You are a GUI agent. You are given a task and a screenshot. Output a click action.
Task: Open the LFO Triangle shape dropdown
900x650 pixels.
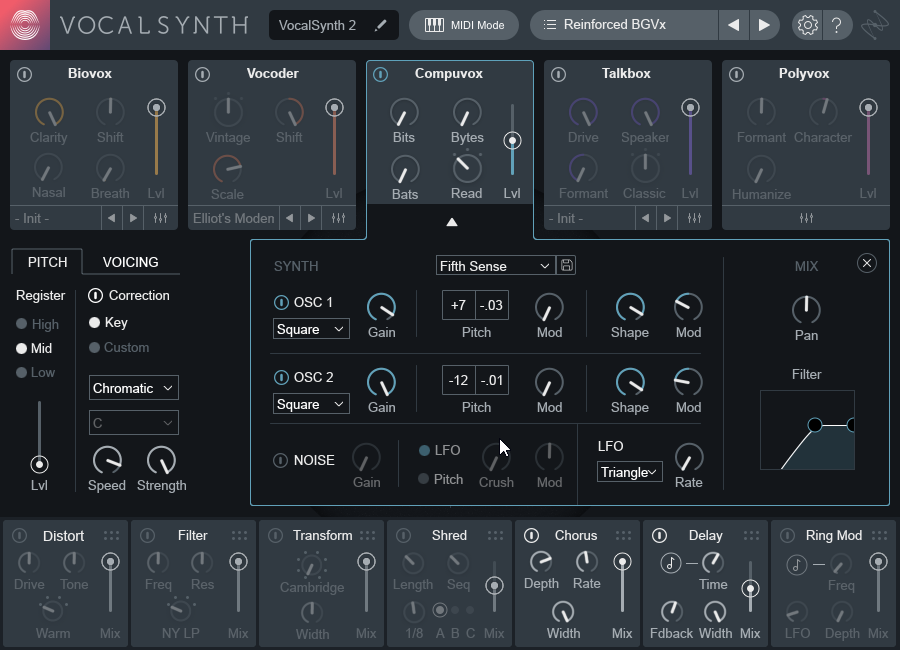630,472
